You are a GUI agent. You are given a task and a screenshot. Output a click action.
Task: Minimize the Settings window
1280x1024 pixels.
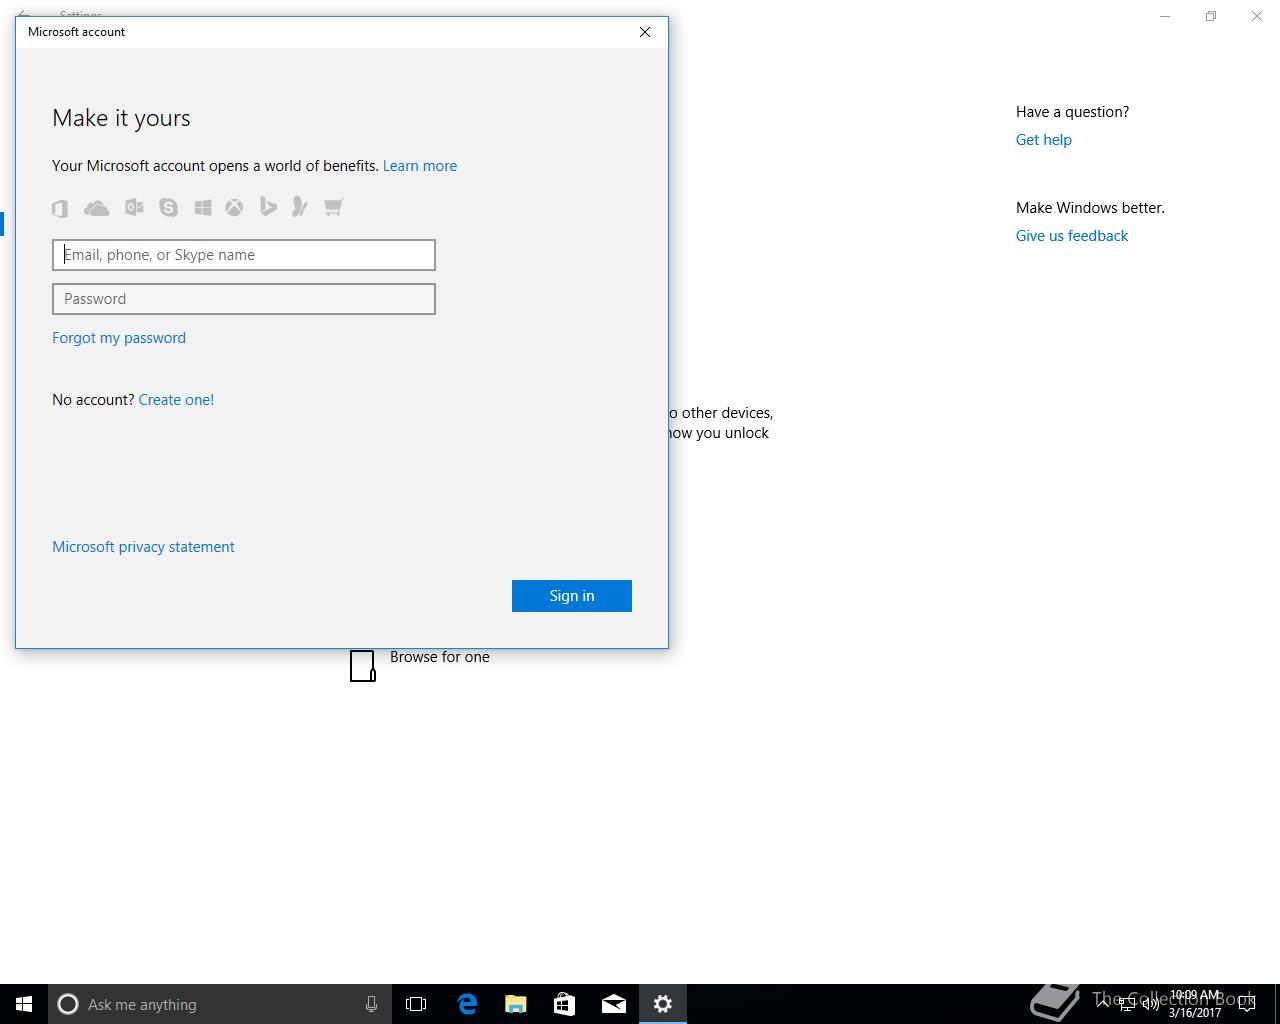coord(1165,16)
